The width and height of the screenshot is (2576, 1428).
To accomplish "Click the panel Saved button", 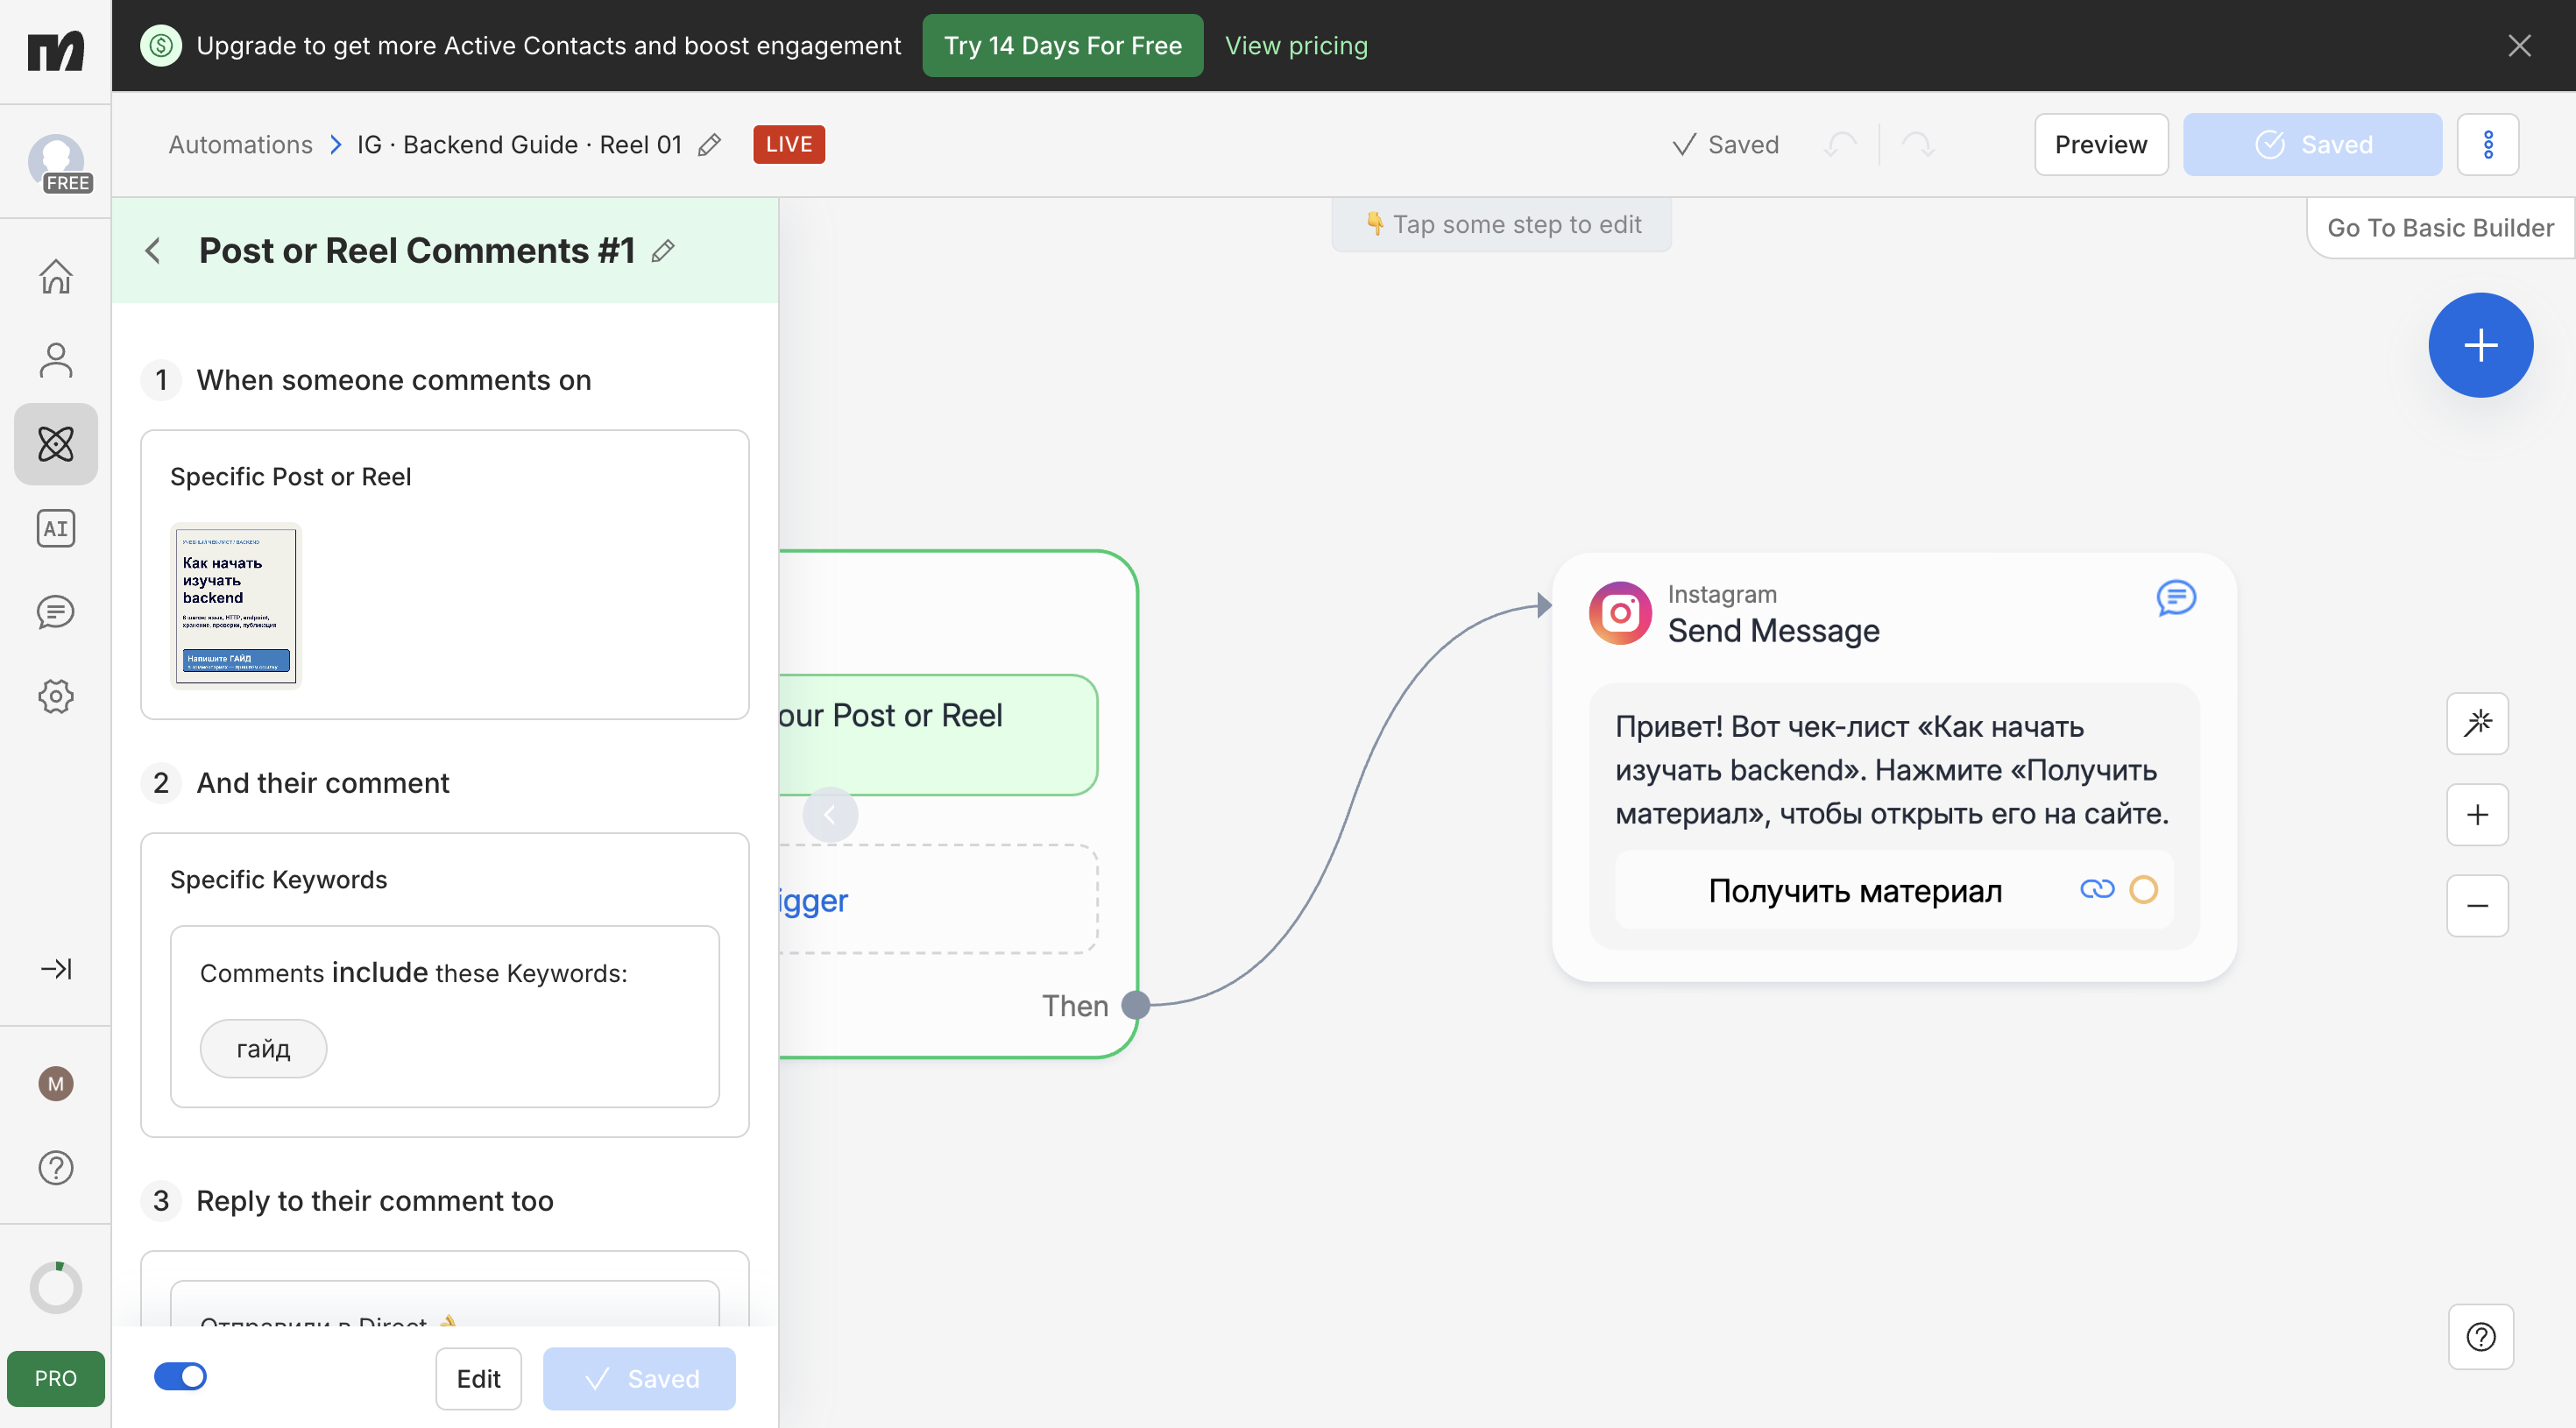I will coord(639,1378).
